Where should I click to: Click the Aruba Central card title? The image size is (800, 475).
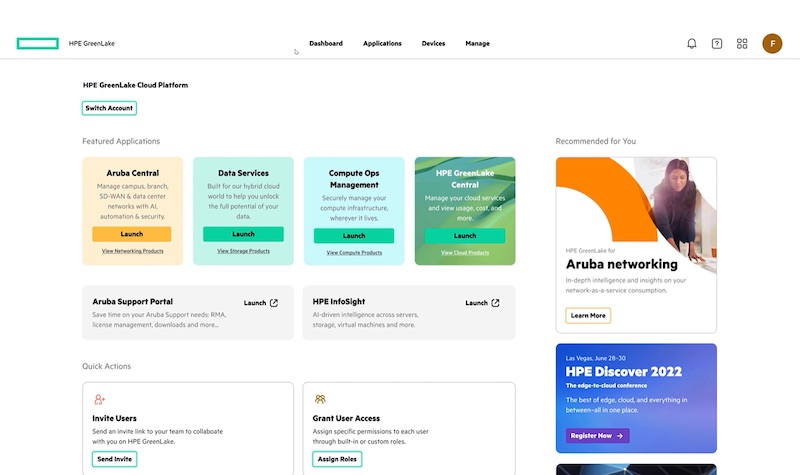tap(133, 173)
